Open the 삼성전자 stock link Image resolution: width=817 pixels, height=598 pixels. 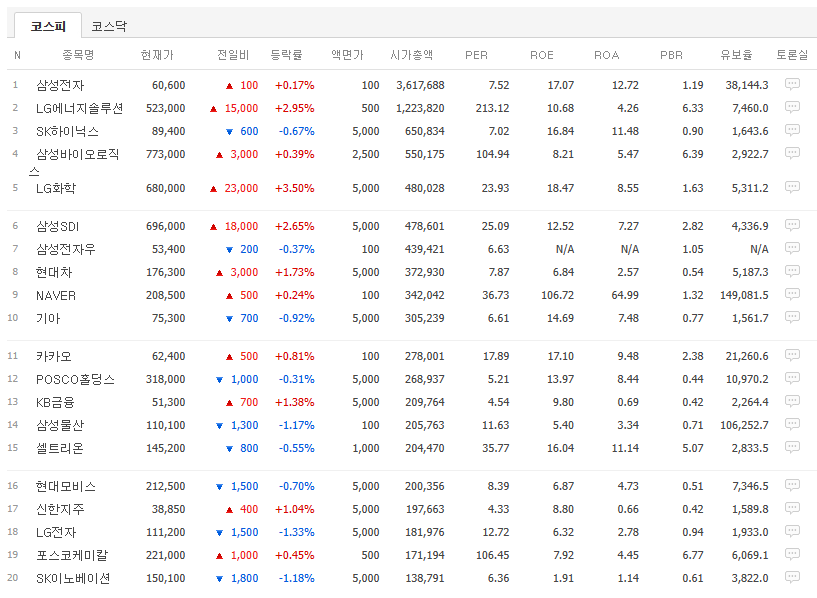click(60, 85)
